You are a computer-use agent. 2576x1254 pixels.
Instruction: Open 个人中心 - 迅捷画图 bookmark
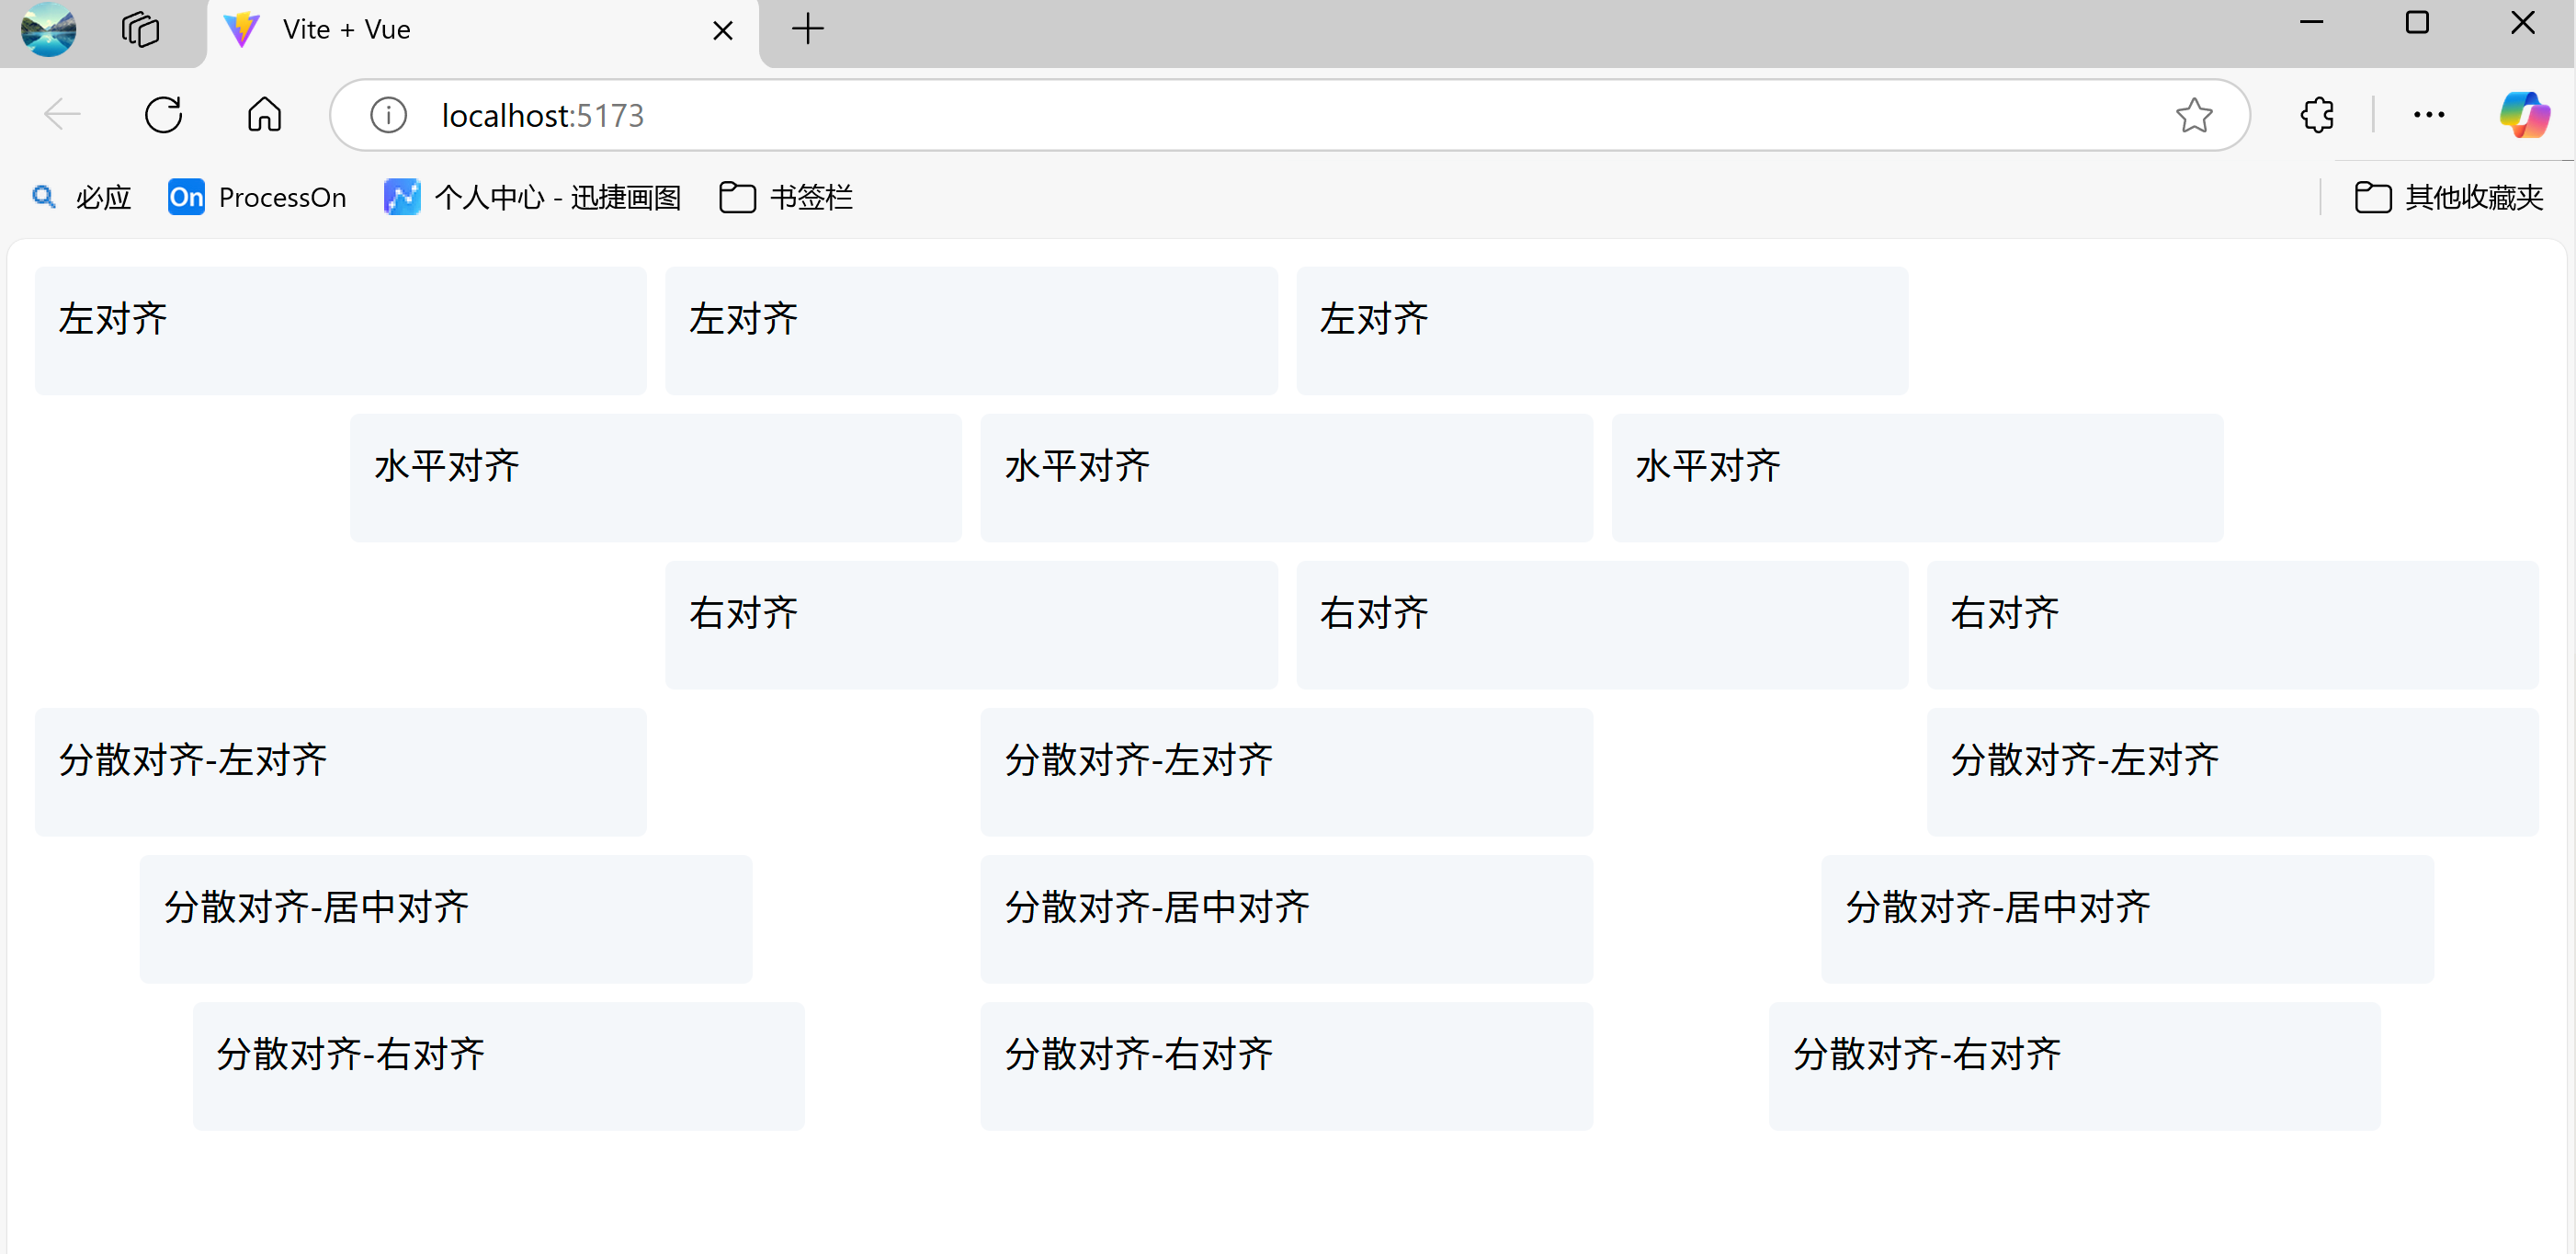point(532,197)
